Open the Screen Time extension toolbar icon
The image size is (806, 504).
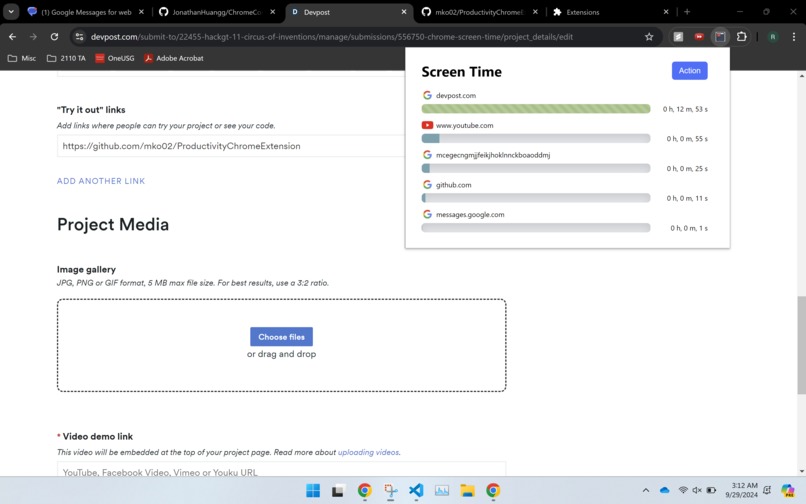click(x=720, y=37)
